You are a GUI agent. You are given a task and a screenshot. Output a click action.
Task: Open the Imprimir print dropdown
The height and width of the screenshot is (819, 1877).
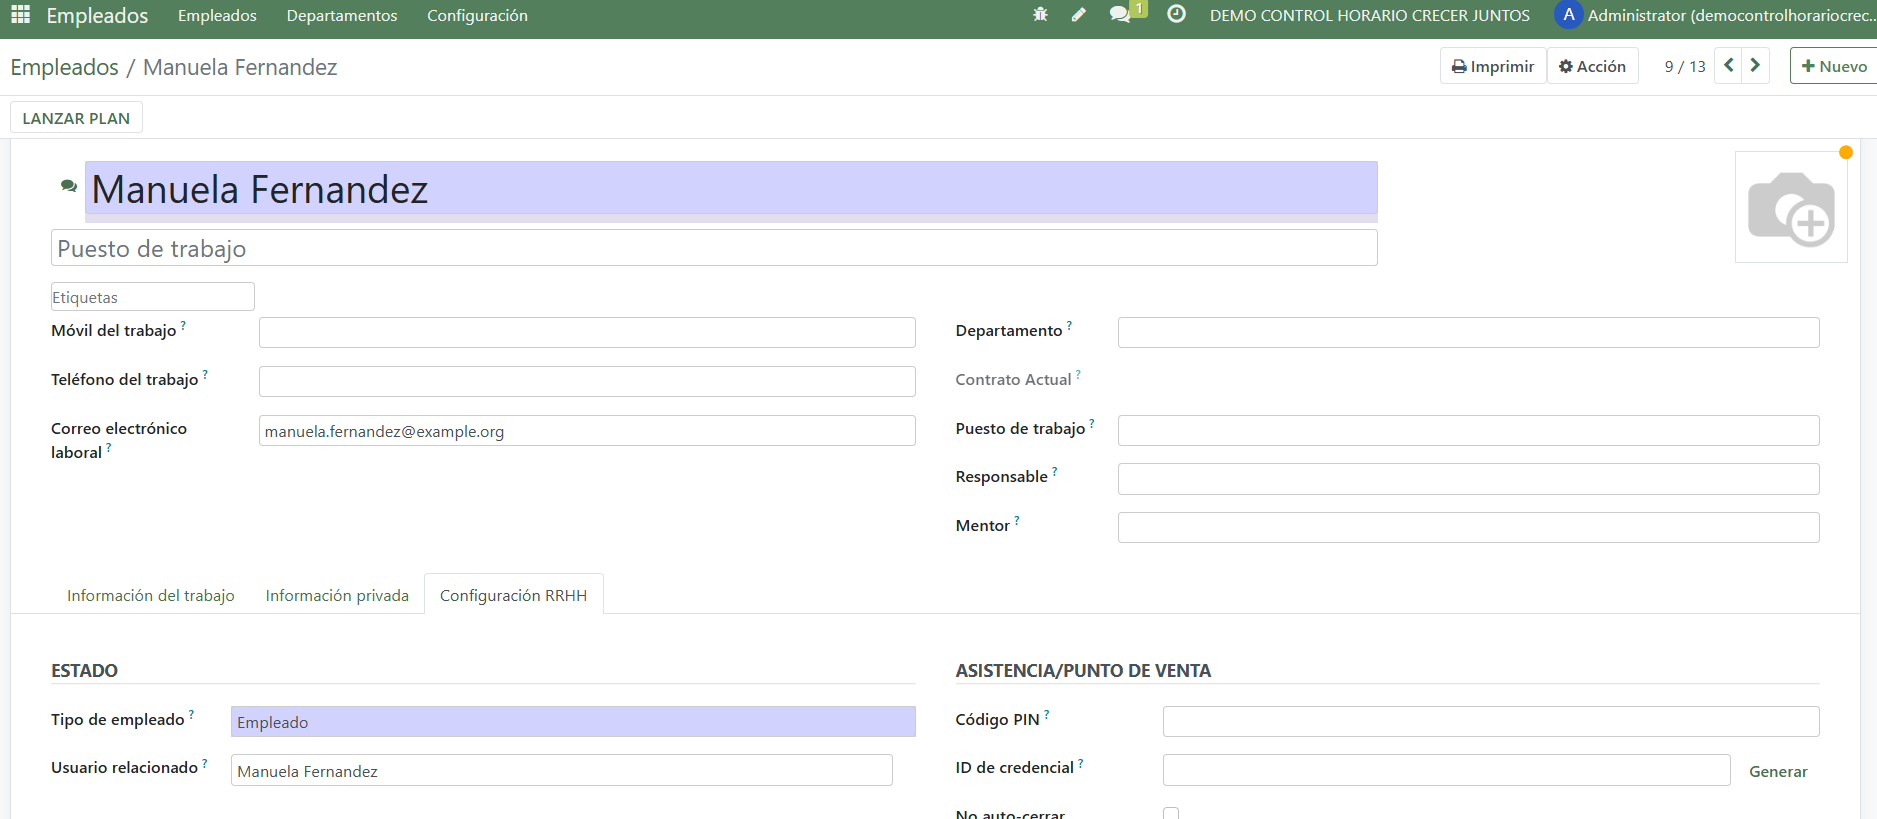pos(1493,66)
